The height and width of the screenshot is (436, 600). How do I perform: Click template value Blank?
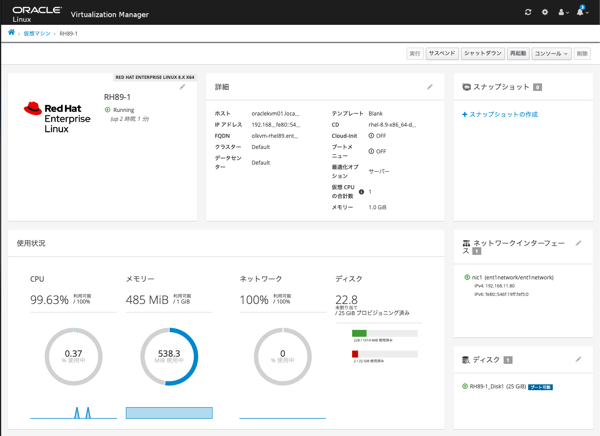coord(375,114)
